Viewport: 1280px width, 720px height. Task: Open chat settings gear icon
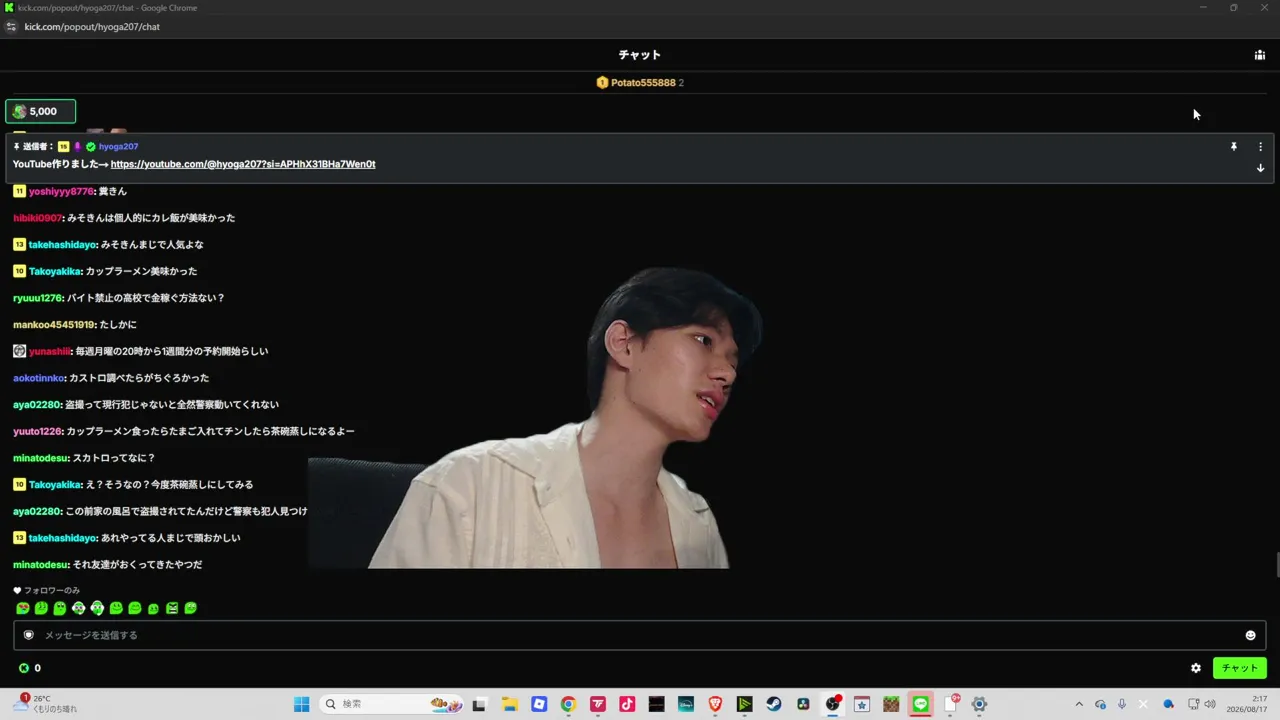coord(1196,668)
